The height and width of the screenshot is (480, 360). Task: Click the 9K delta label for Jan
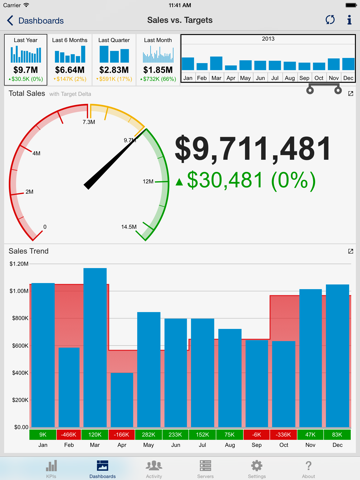43,435
